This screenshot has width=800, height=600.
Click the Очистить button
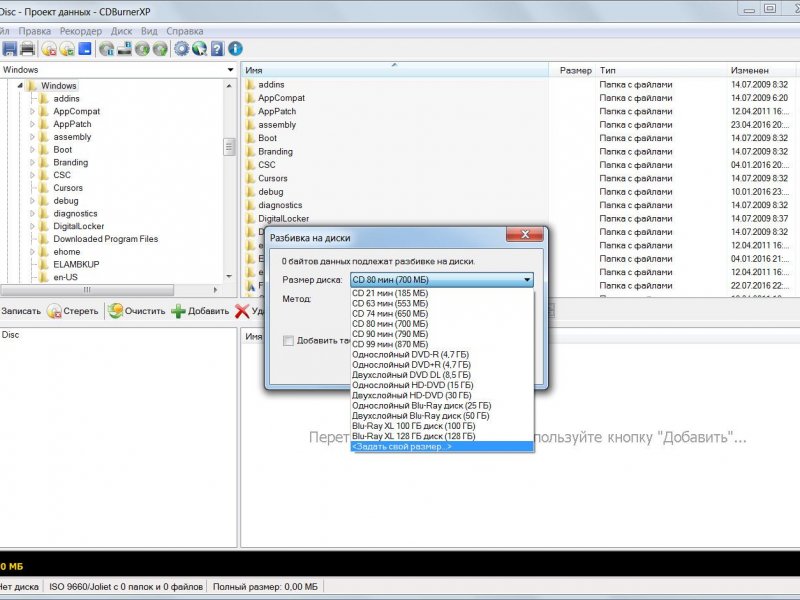pos(137,311)
